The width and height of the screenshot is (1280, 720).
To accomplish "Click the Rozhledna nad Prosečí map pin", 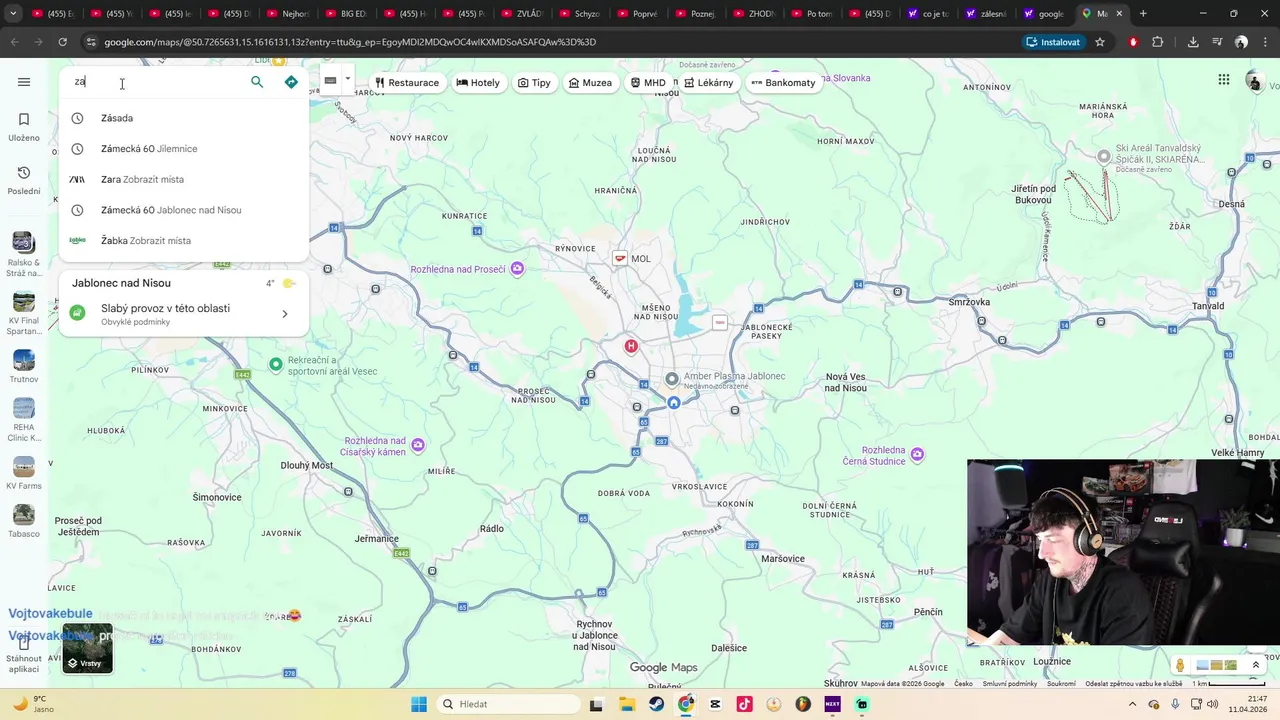I will tap(517, 268).
